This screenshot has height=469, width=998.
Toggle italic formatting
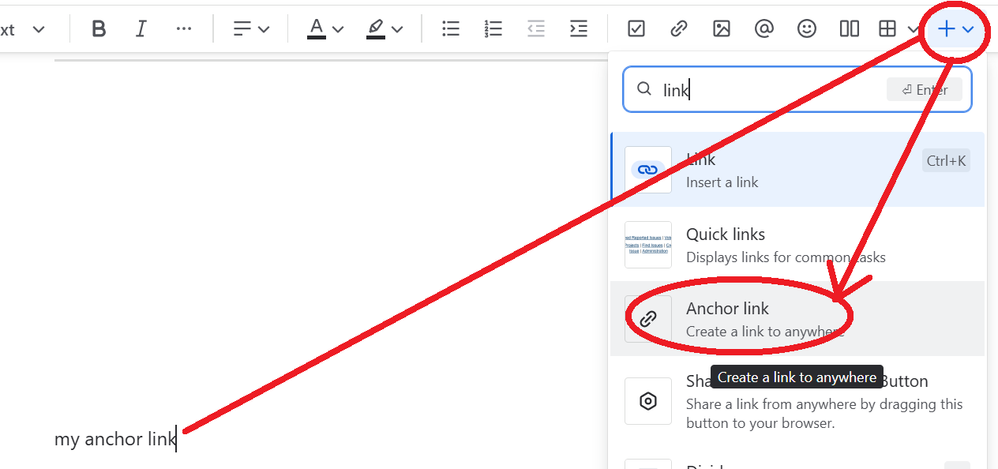[x=141, y=29]
